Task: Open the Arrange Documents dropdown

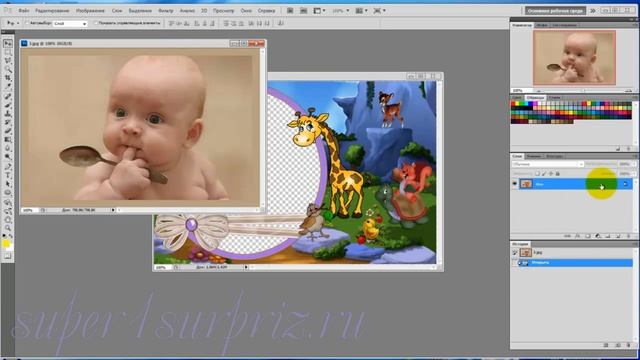Action: 361,11
